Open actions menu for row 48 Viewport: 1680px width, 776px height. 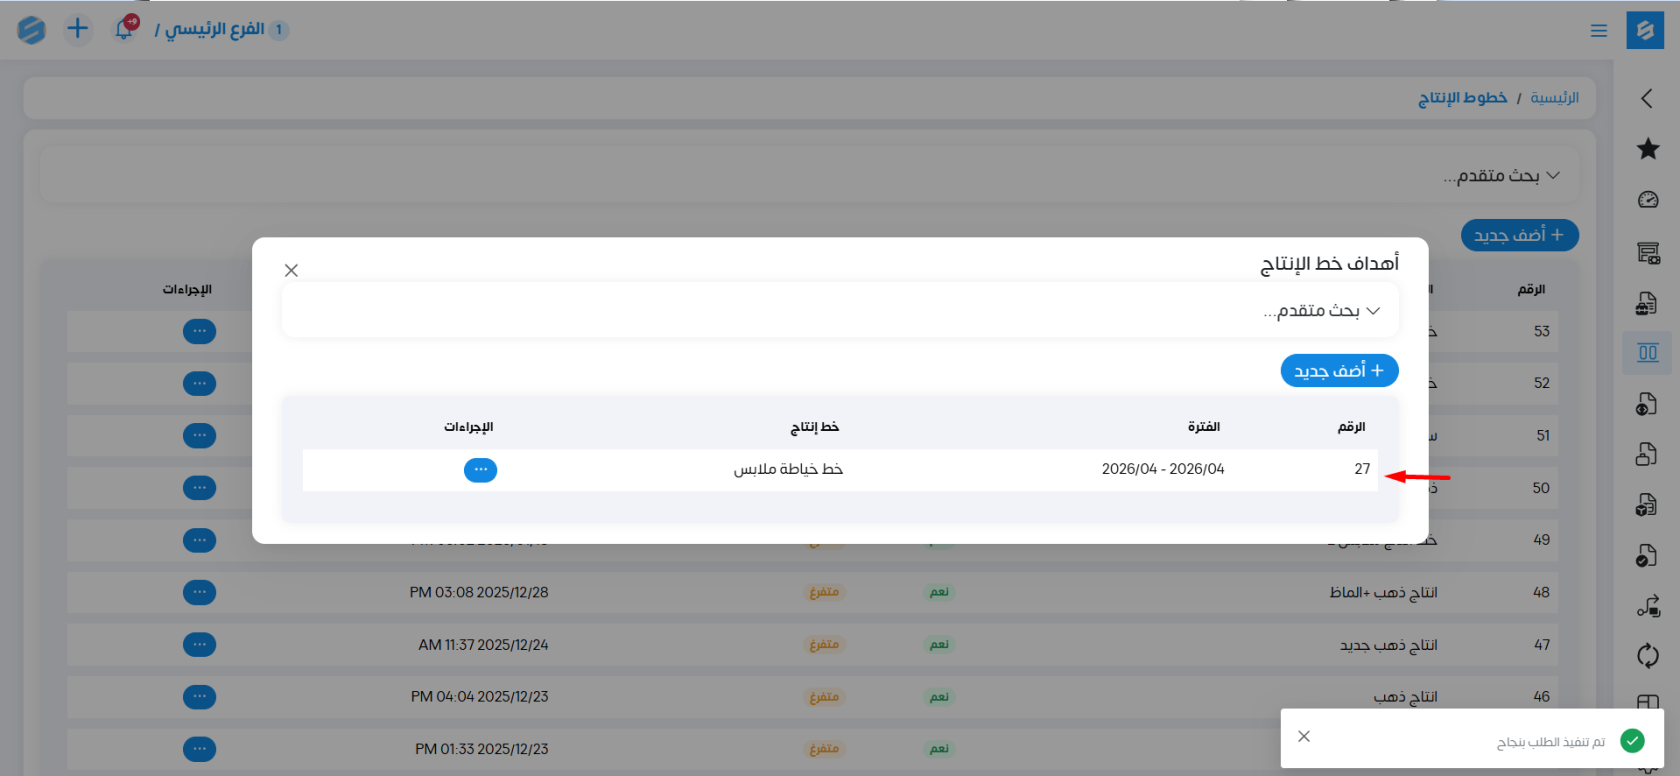point(199,593)
